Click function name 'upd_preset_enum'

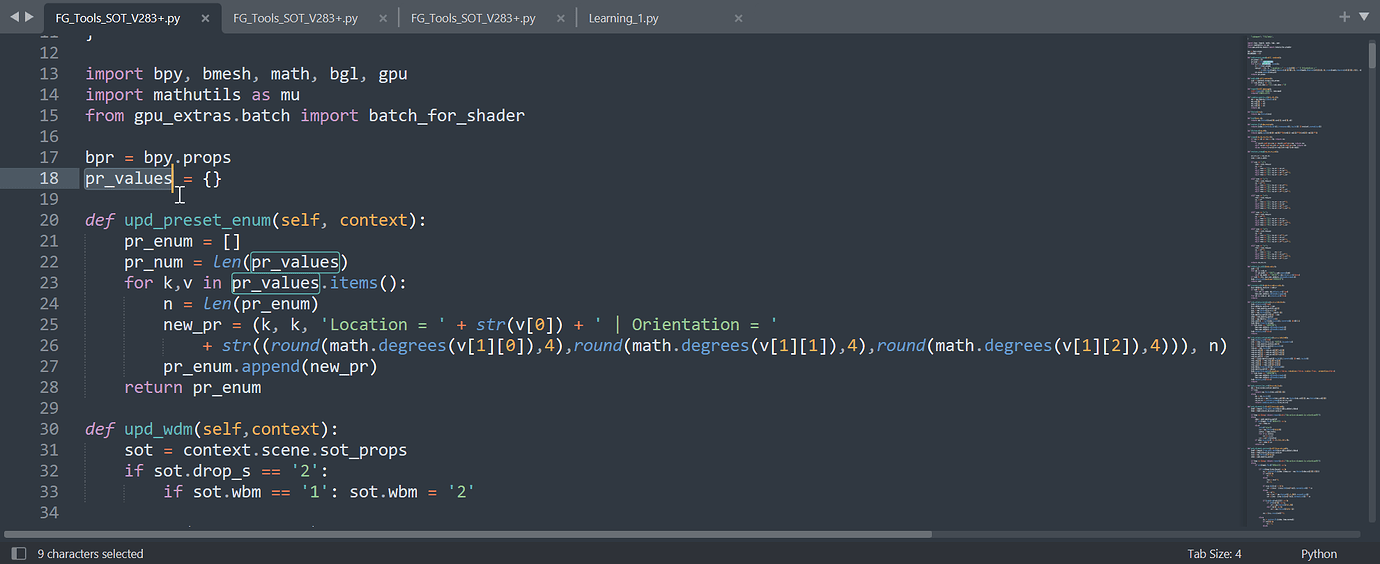(x=197, y=220)
